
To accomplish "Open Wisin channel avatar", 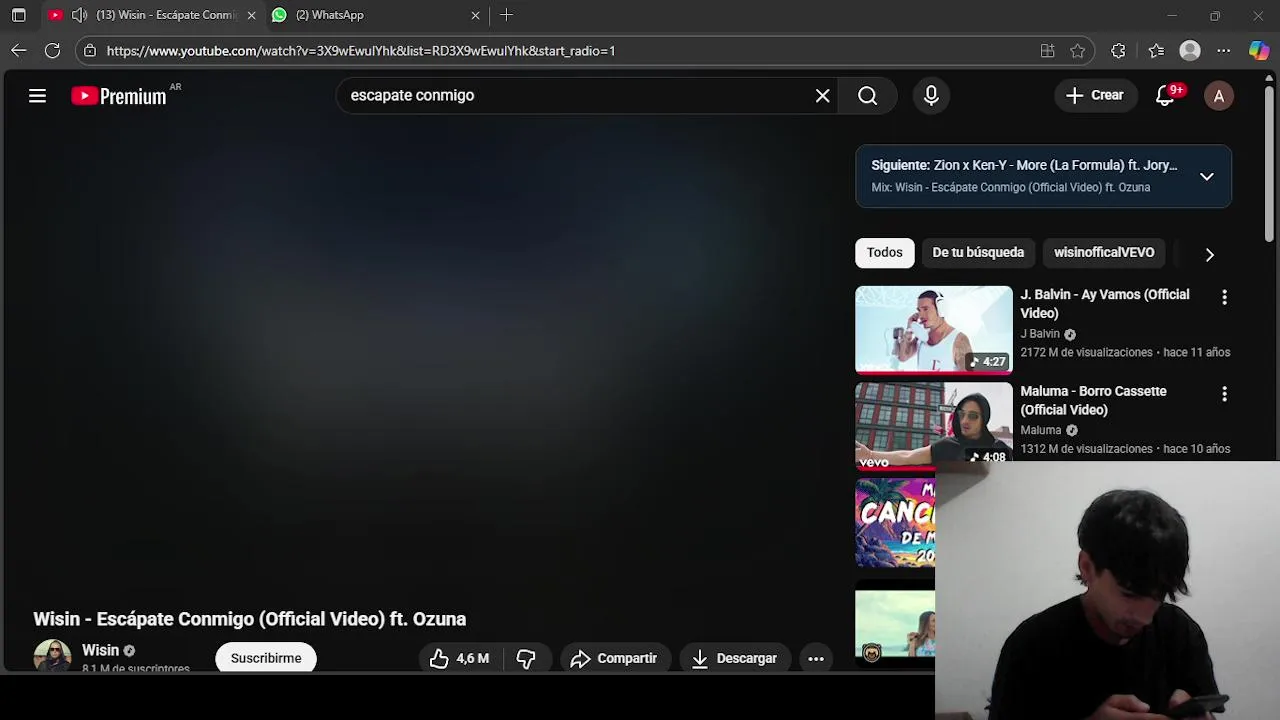I will coord(52,656).
